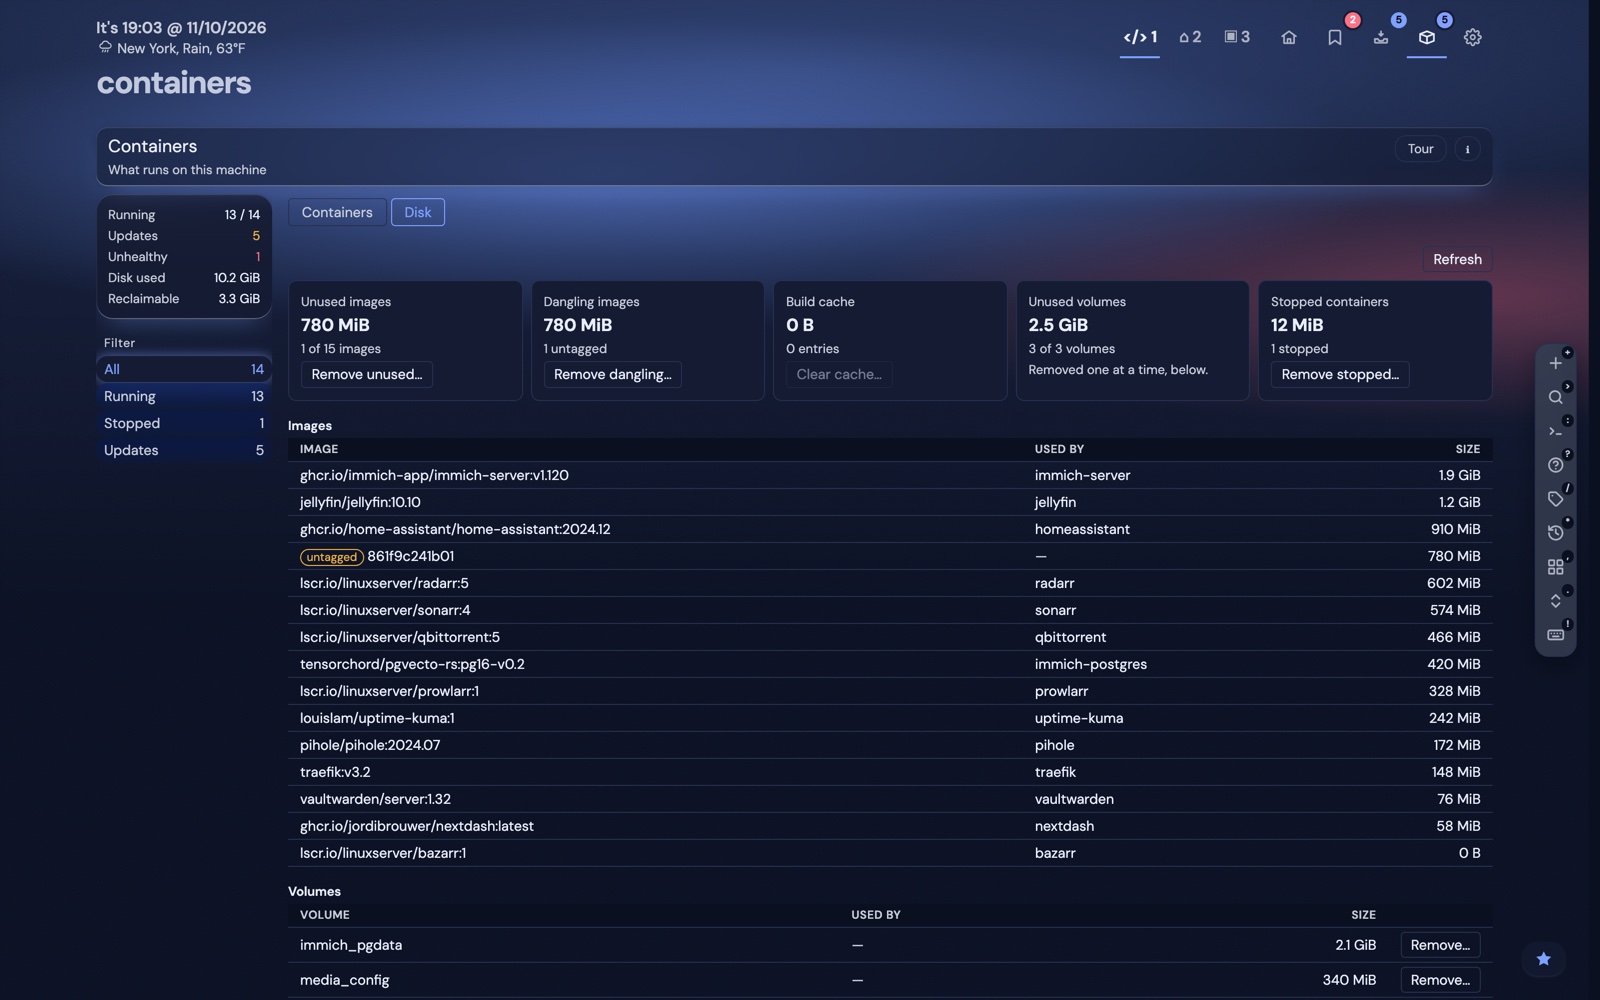Open the home page icon in the top bar

1289,37
